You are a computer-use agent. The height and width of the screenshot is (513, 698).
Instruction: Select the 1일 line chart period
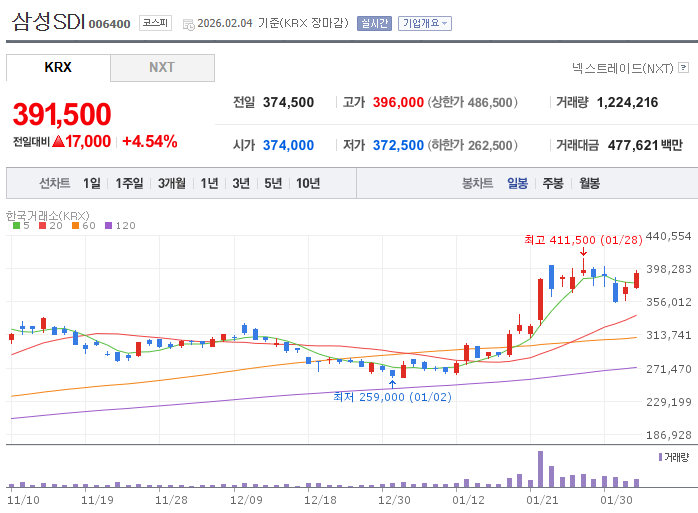click(x=92, y=183)
